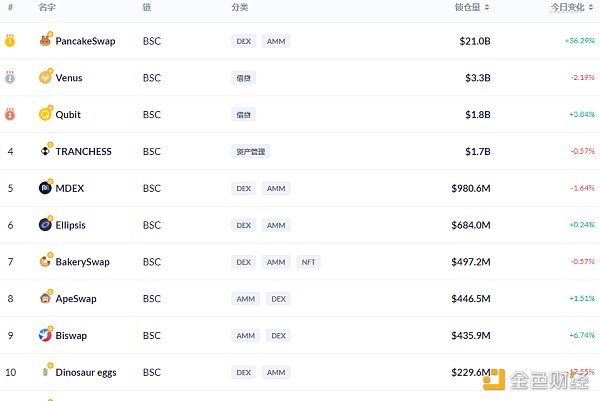This screenshot has height=401, width=600.
Task: Click the TRANCHESS logo icon
Action: click(45, 151)
